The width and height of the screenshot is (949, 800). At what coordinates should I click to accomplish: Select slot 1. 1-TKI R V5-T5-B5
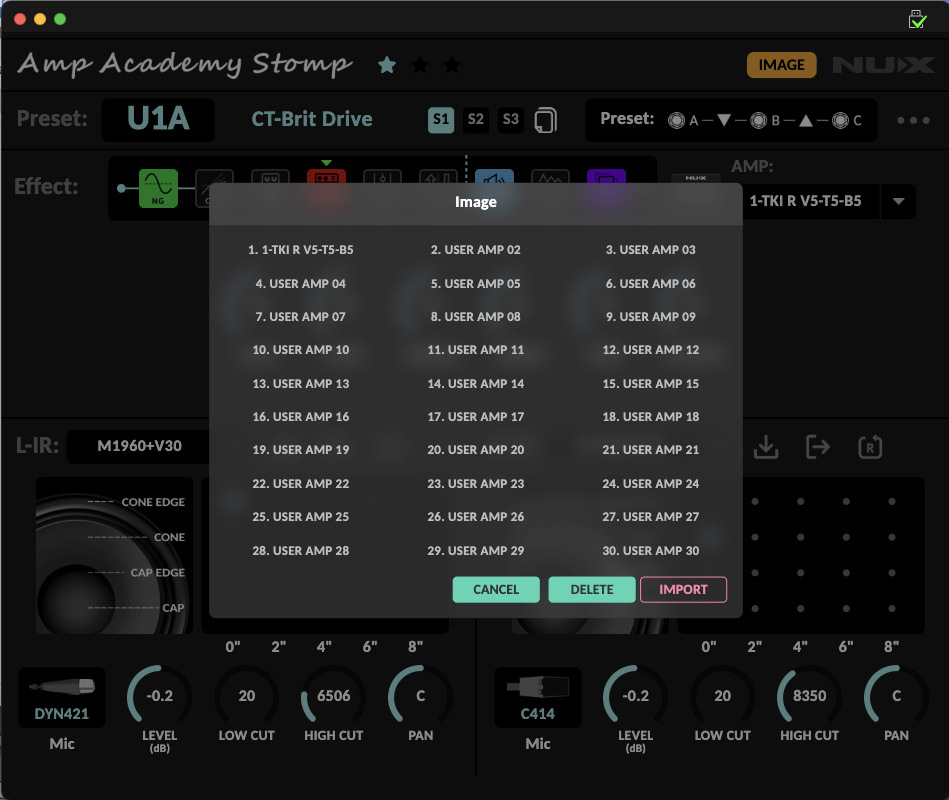pyautogui.click(x=301, y=249)
